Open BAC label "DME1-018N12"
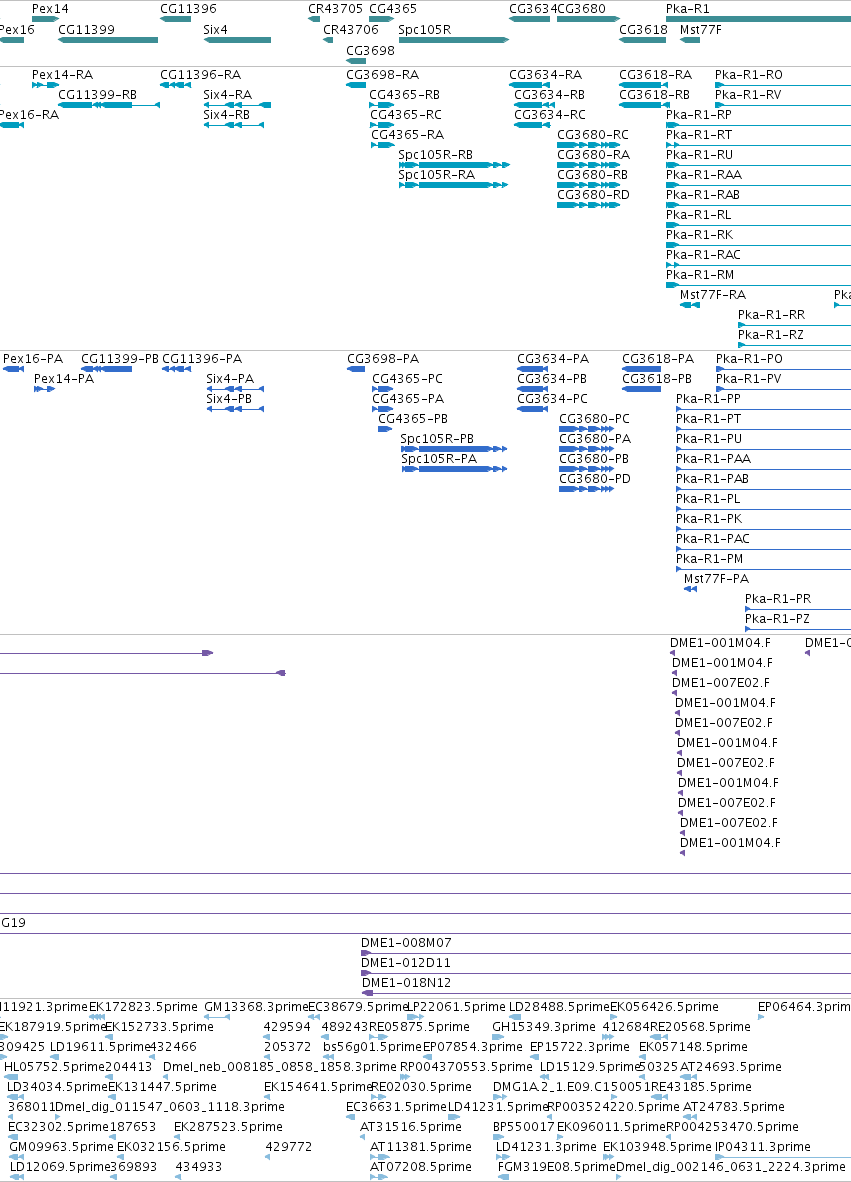Viewport: 851px width, 1182px height. click(406, 983)
